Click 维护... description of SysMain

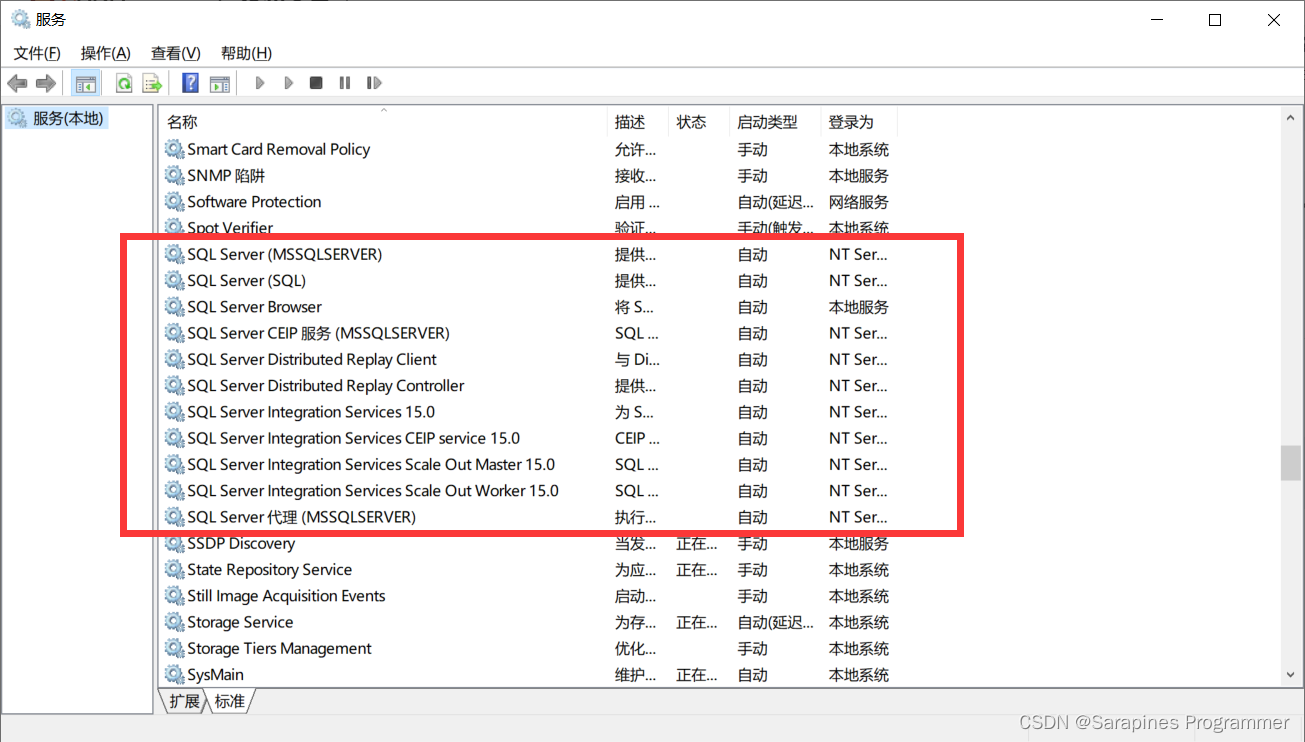click(x=636, y=675)
